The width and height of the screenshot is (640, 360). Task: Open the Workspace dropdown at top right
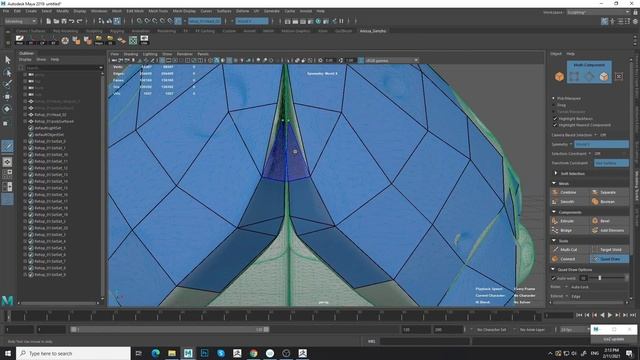598,12
